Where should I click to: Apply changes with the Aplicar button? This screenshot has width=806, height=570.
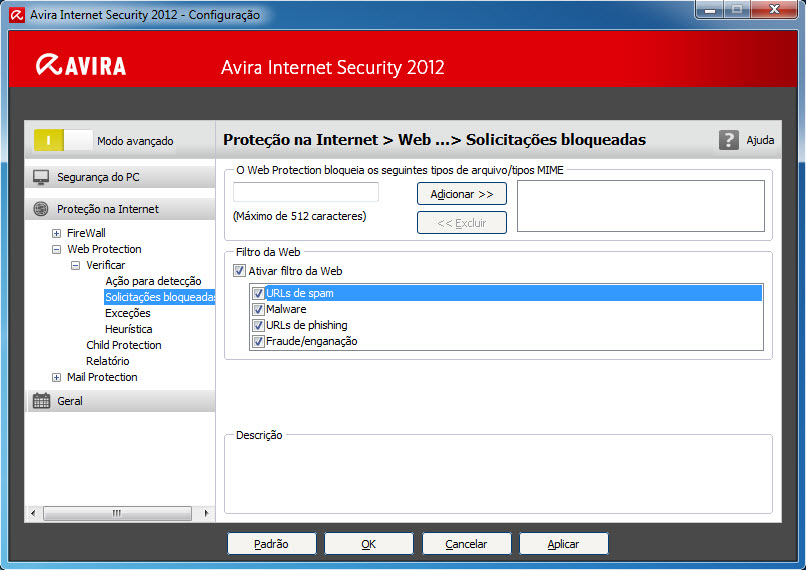(563, 544)
